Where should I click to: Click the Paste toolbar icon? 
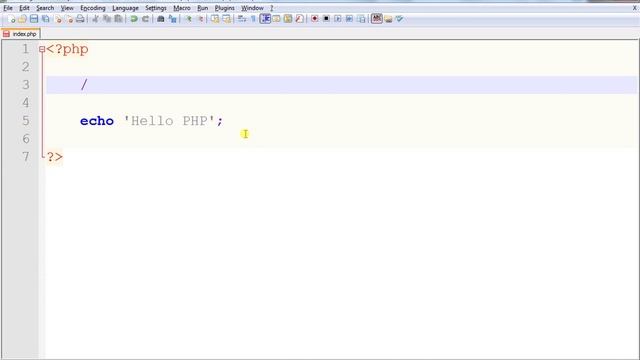click(x=118, y=19)
